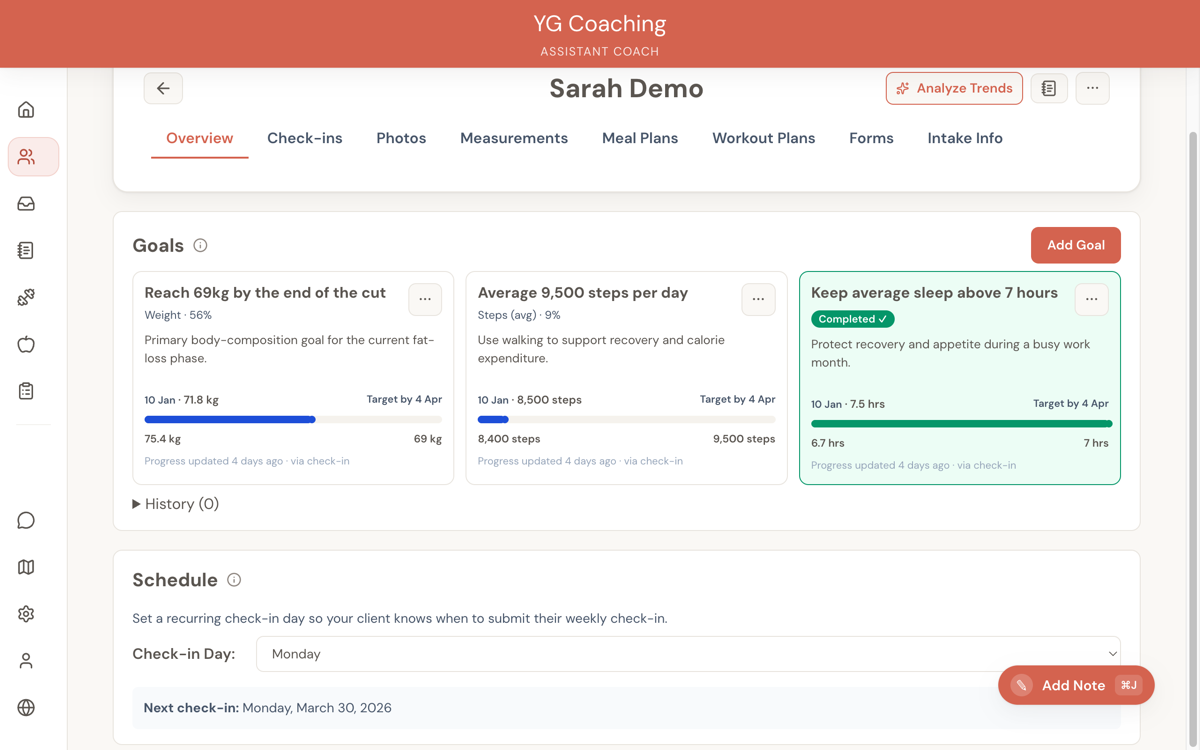Open the notes icon beside Analyze Trends

(x=1049, y=88)
